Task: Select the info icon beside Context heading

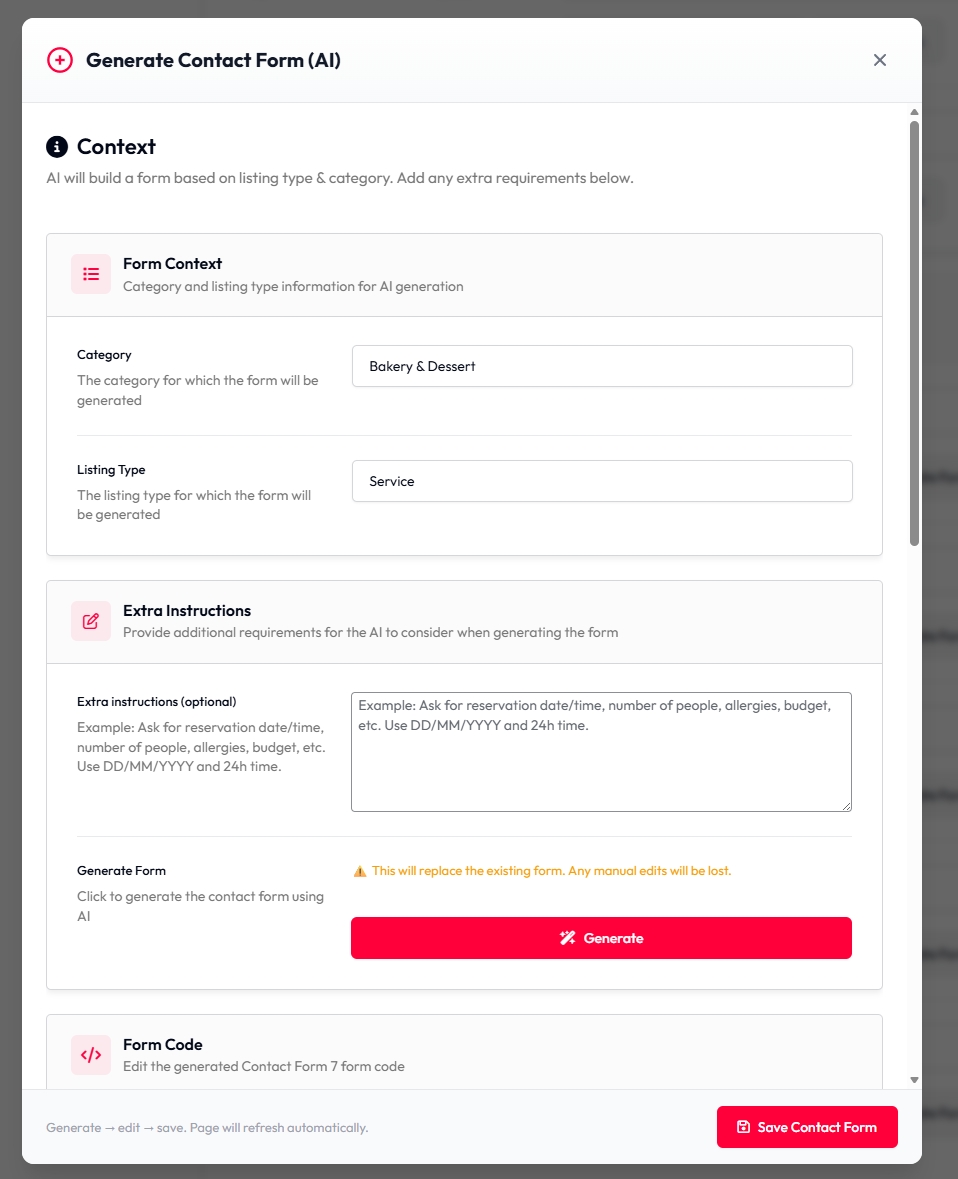Action: 57,146
